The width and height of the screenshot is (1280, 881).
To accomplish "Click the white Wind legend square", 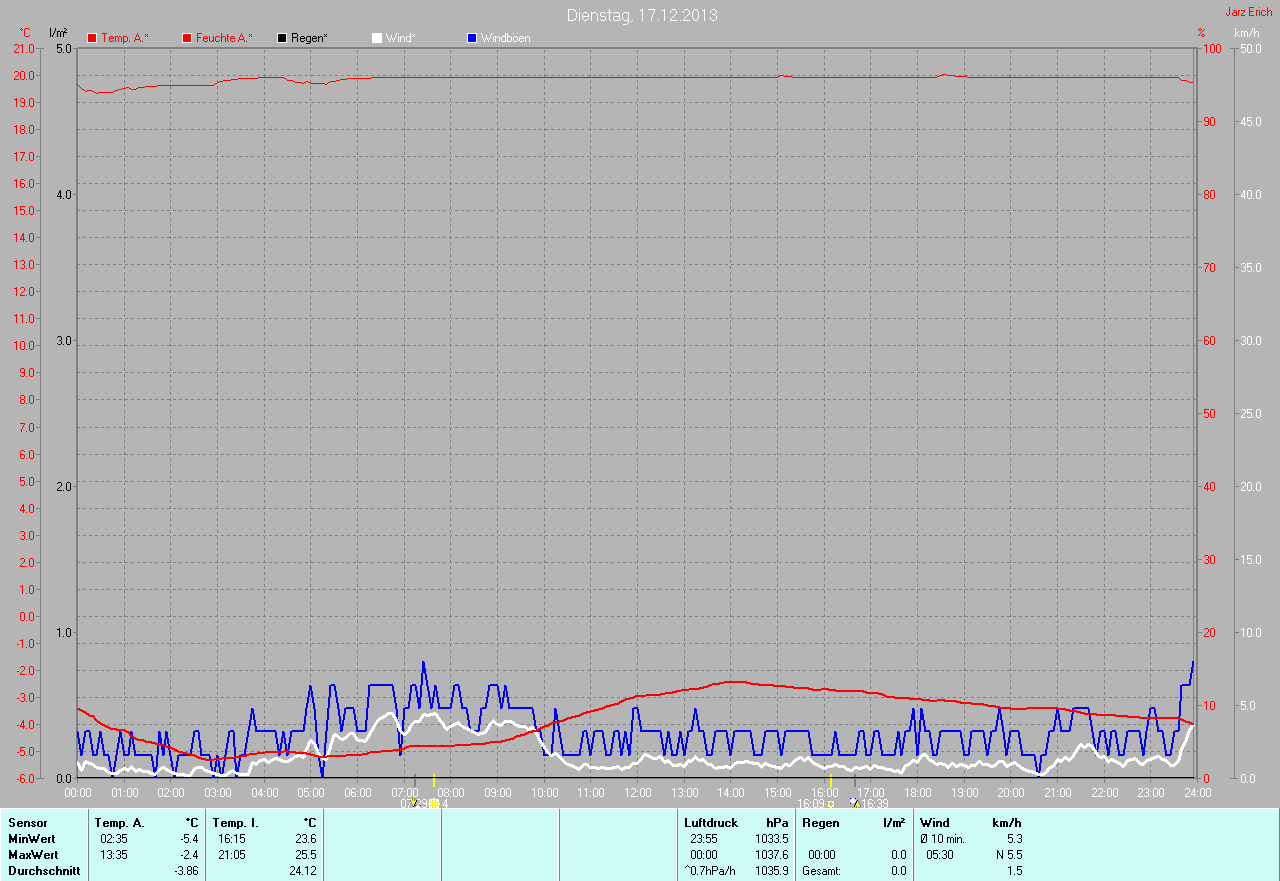I will click(x=377, y=38).
